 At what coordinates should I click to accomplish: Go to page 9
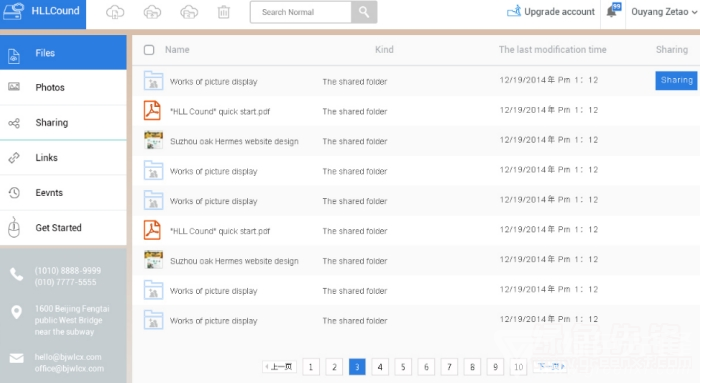[495, 367]
